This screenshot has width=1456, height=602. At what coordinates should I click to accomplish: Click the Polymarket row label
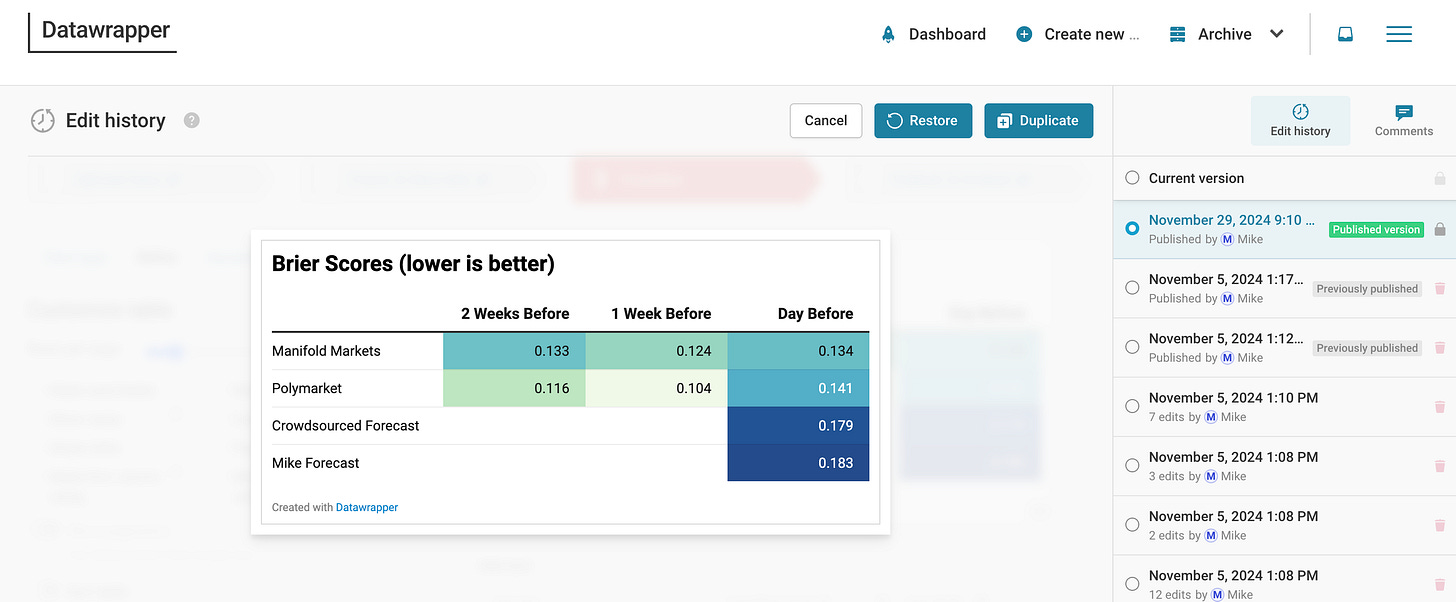pos(307,388)
